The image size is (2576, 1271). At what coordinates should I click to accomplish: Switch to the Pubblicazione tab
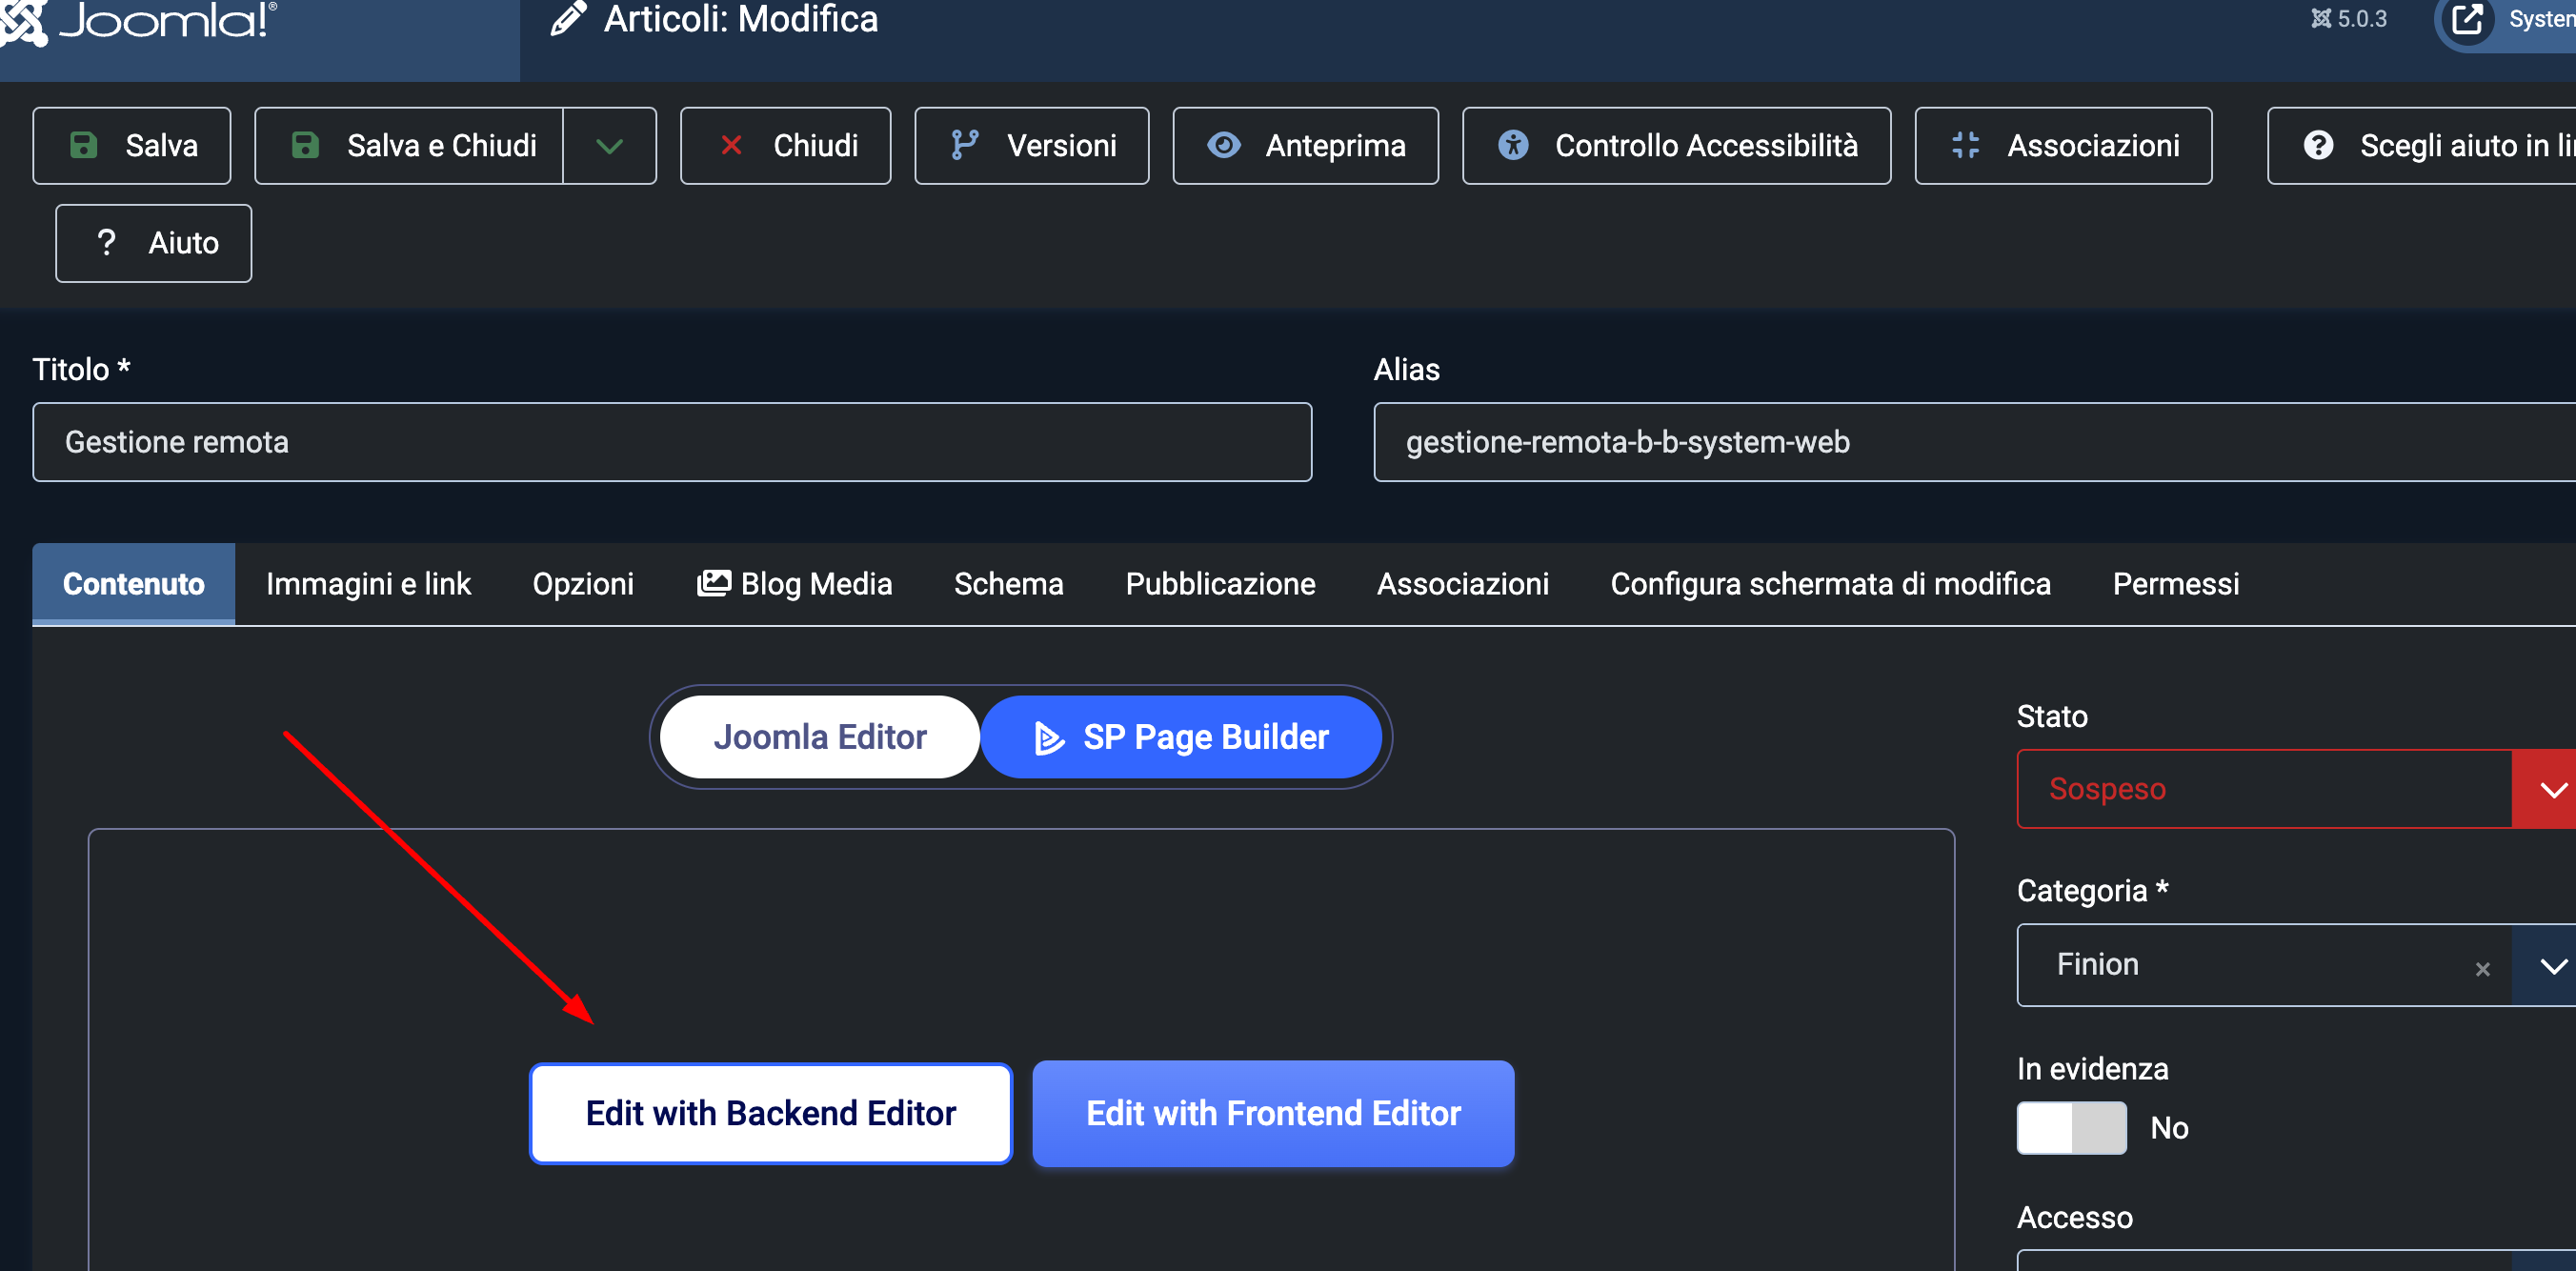click(x=1219, y=584)
